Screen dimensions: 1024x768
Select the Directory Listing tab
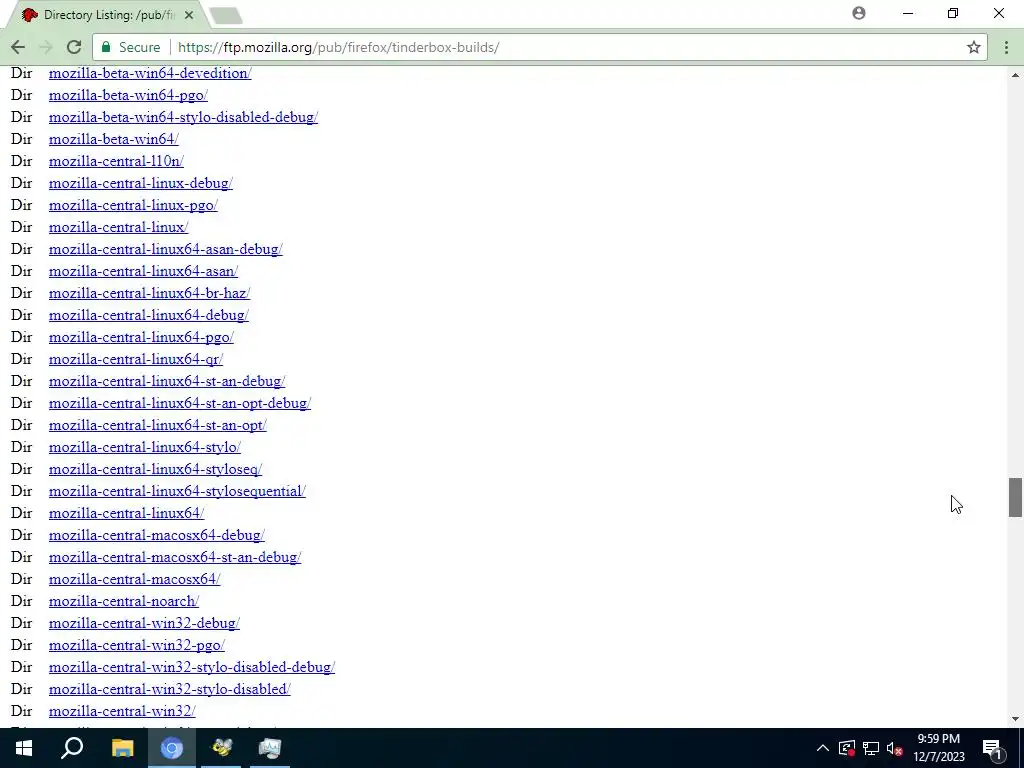108,14
